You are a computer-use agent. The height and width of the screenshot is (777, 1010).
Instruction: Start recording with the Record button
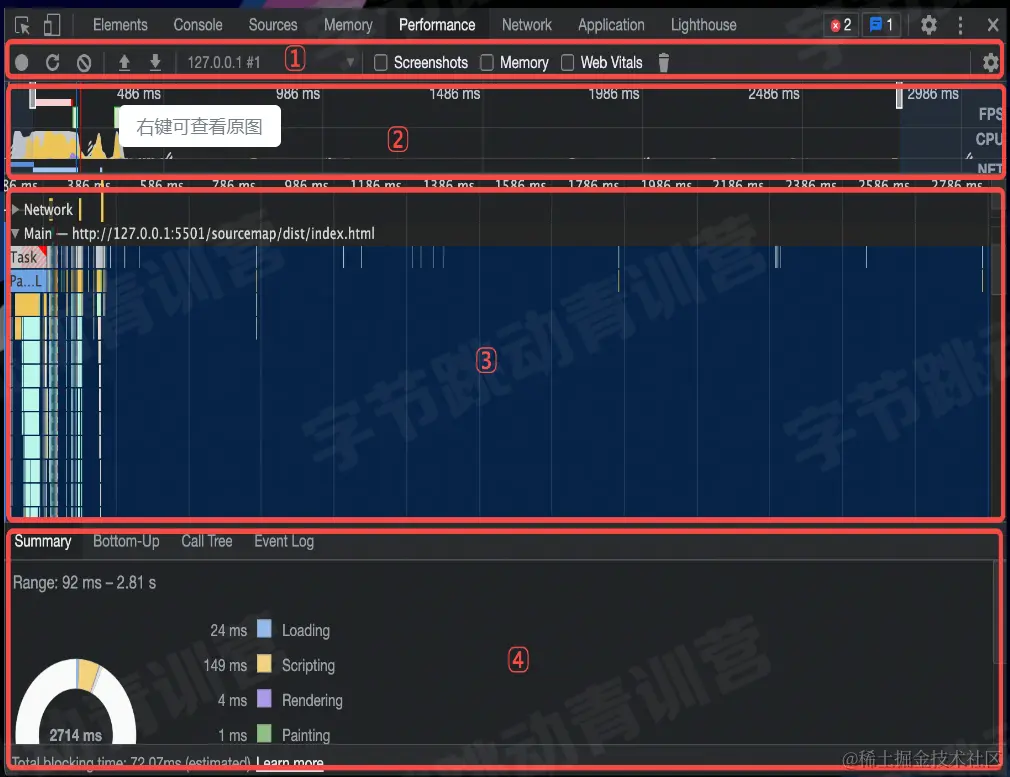[21, 62]
